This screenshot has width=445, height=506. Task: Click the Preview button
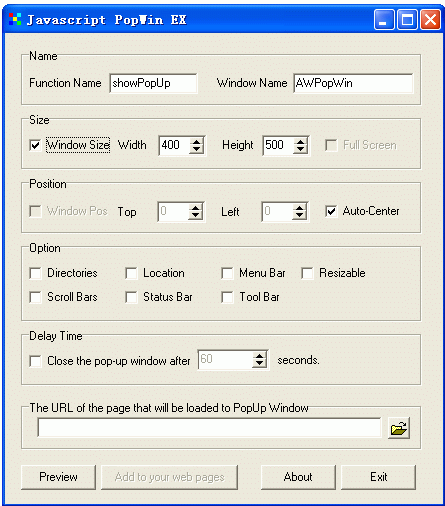point(58,477)
